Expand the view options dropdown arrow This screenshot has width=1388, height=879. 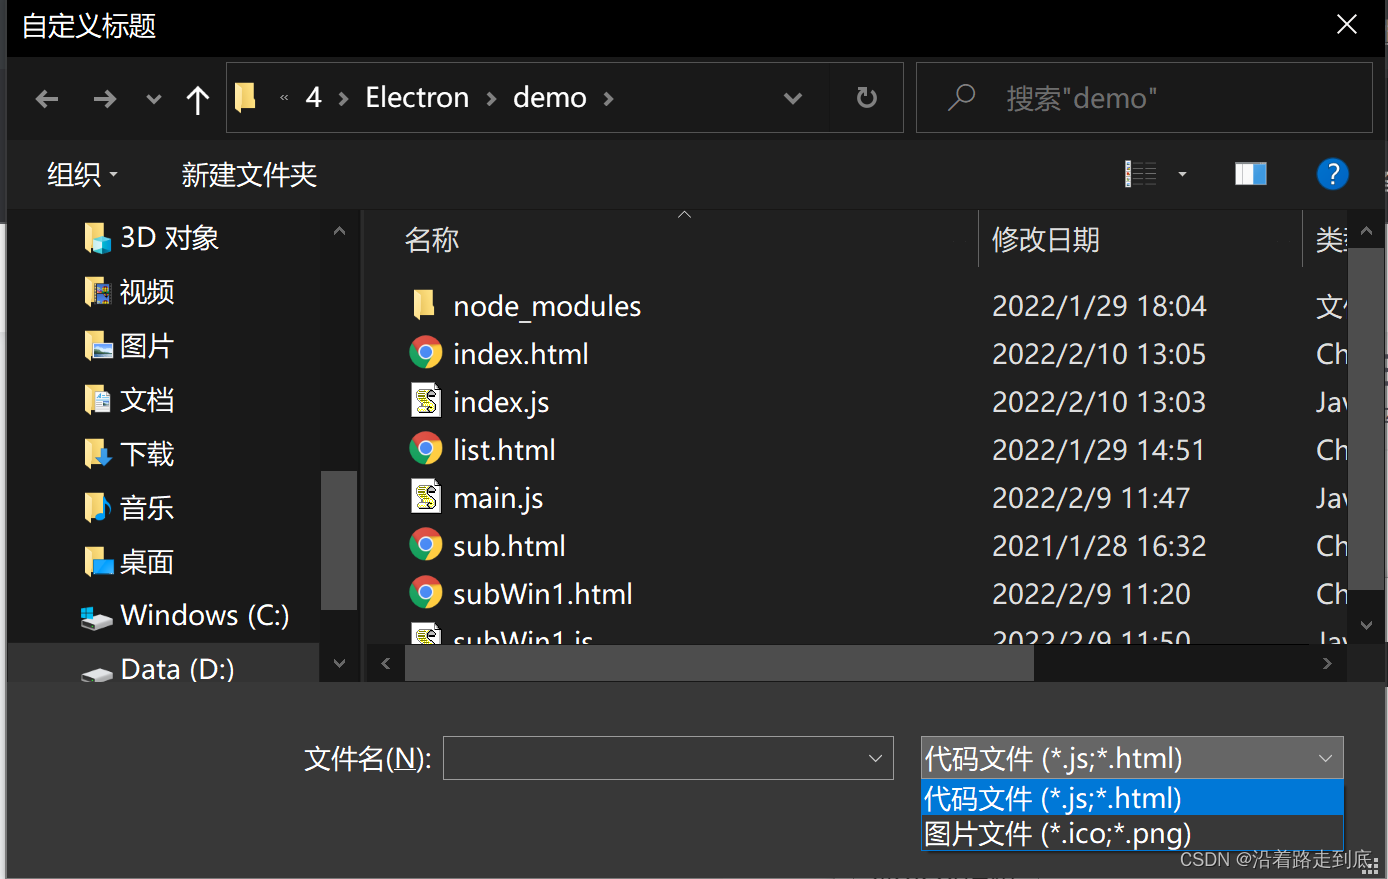pyautogui.click(x=1181, y=173)
